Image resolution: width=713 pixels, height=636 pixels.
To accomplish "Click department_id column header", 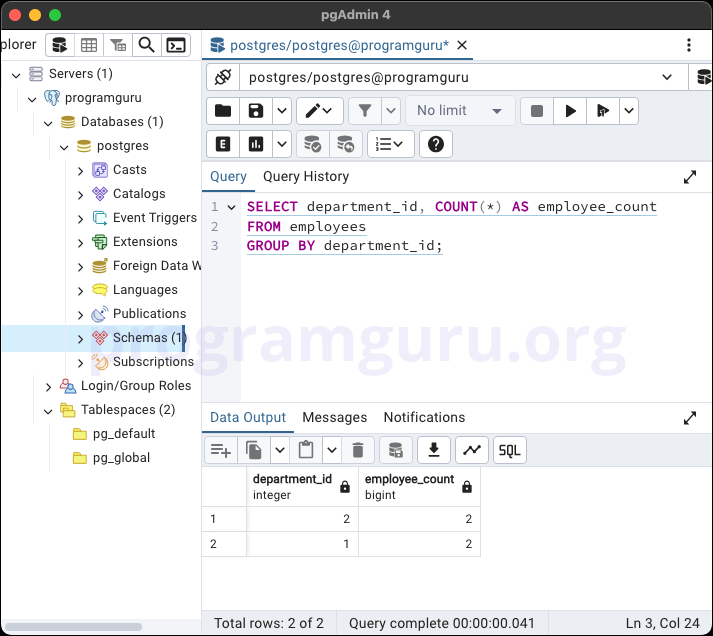I will (x=302, y=487).
